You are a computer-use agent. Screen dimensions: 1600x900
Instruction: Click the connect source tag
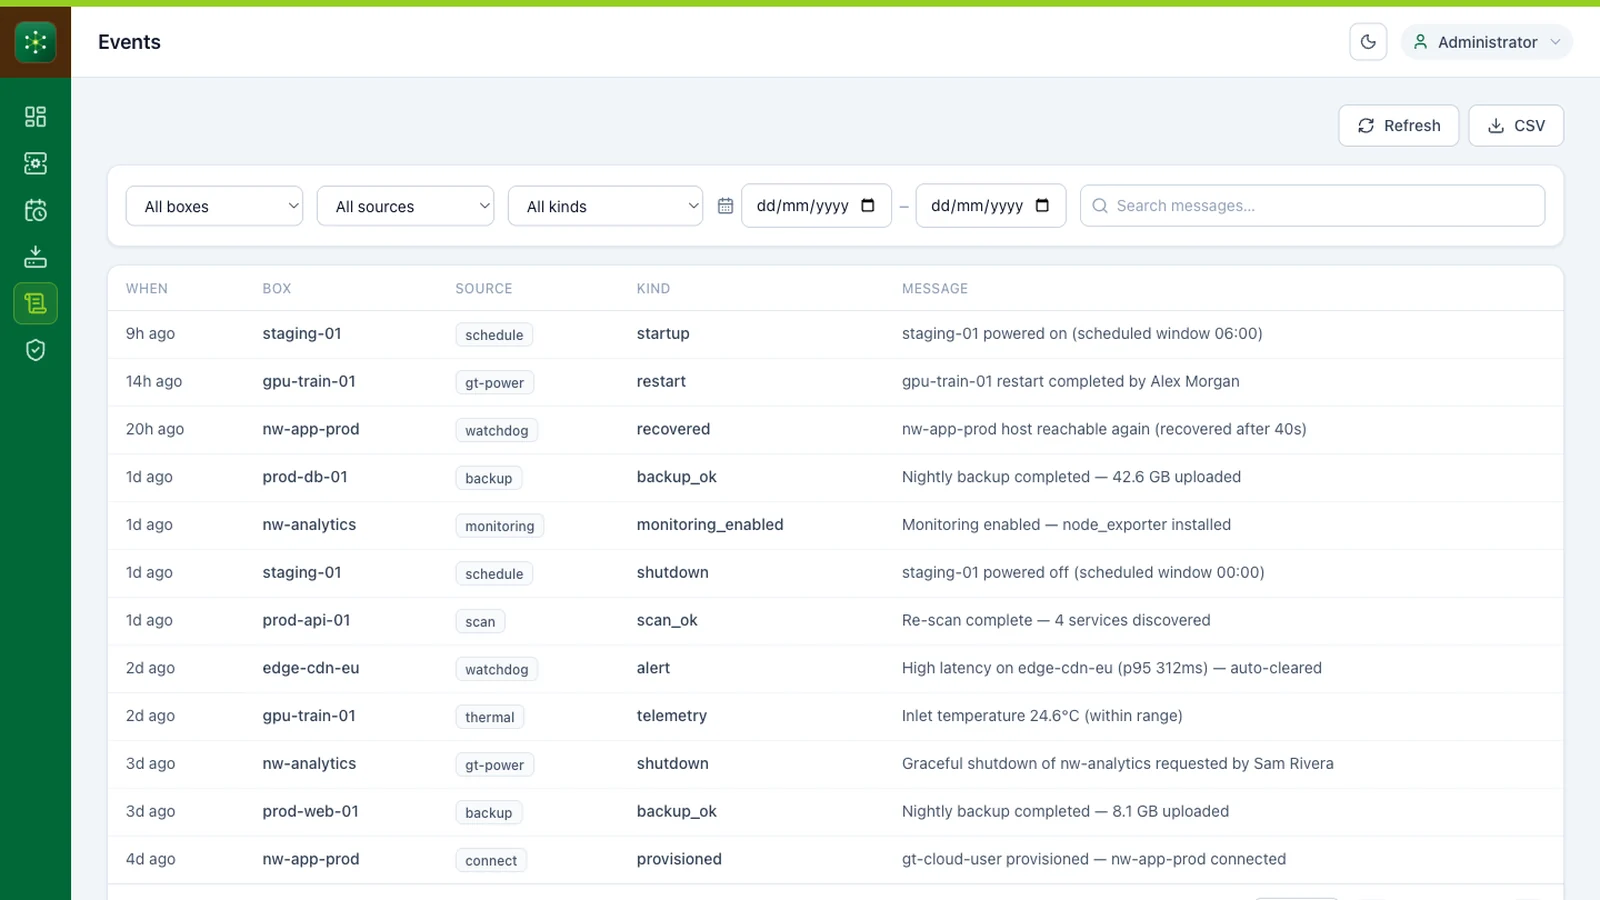click(491, 861)
